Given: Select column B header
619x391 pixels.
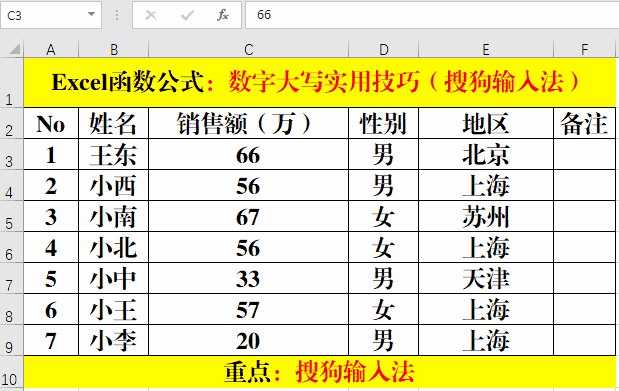Looking at the screenshot, I should pyautogui.click(x=114, y=49).
